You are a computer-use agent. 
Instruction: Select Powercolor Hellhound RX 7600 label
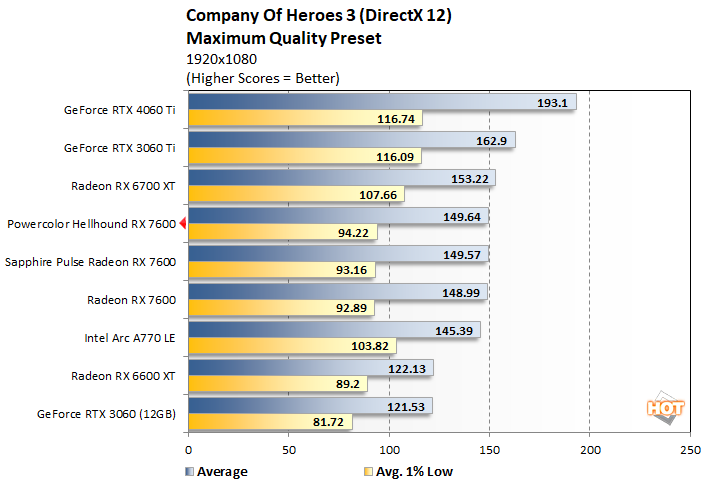pyautogui.click(x=92, y=224)
